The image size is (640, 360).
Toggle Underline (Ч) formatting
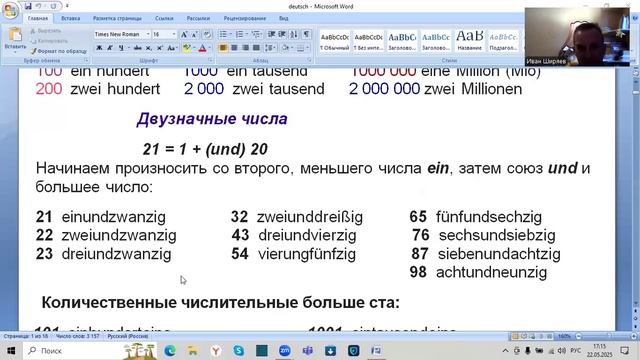tap(121, 48)
